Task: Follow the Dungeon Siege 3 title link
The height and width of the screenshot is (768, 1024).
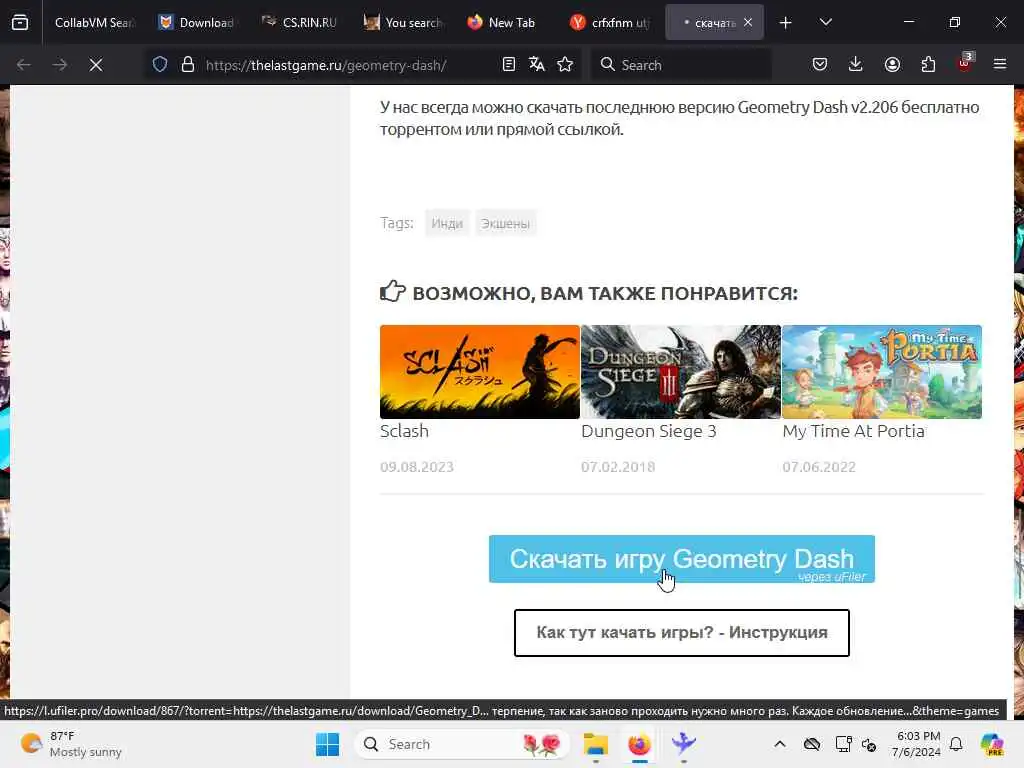Action: coord(648,431)
